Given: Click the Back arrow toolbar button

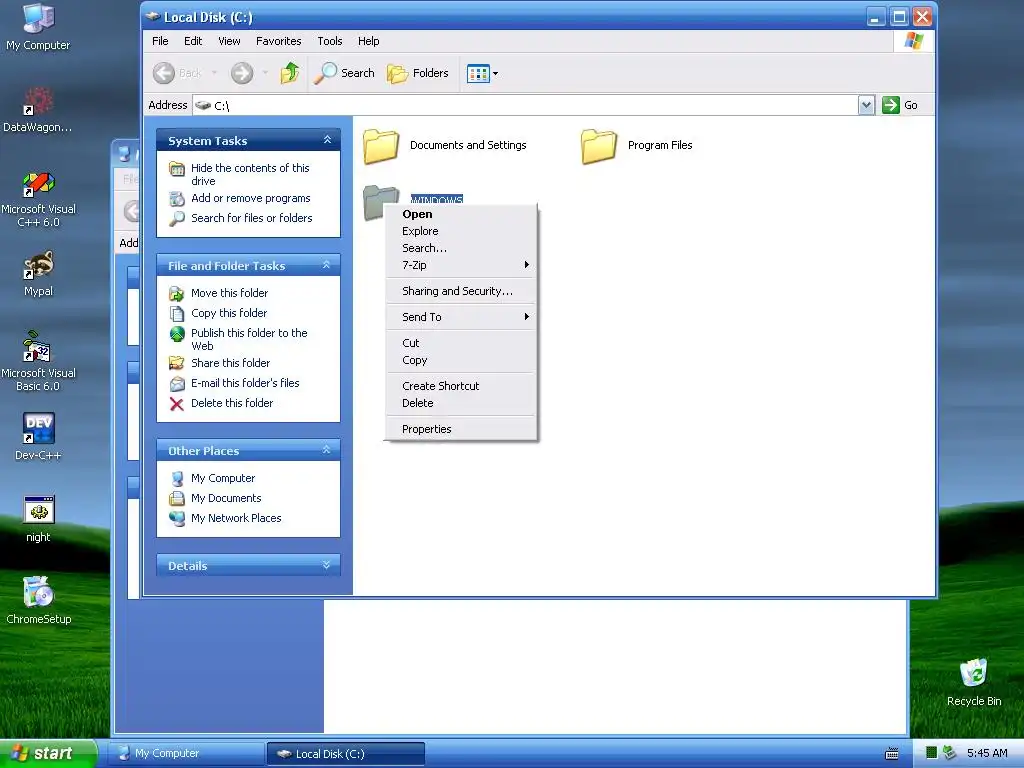Looking at the screenshot, I should tap(178, 73).
